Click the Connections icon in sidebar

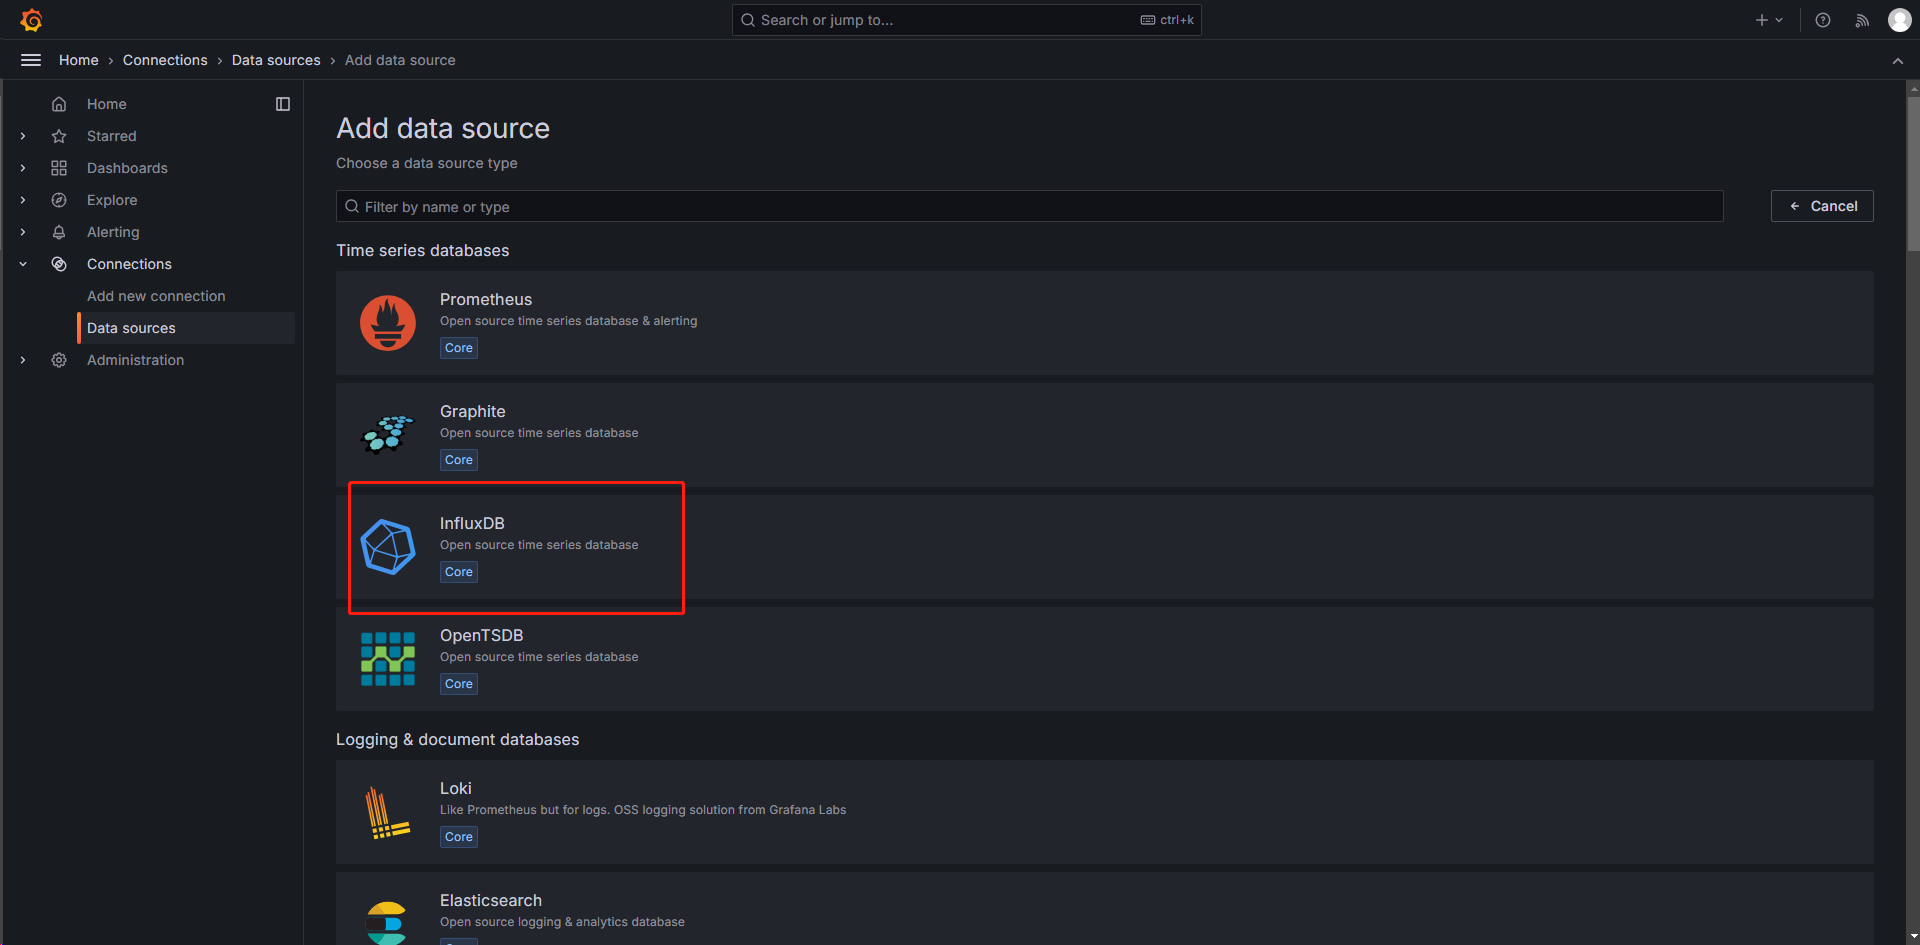click(x=59, y=264)
